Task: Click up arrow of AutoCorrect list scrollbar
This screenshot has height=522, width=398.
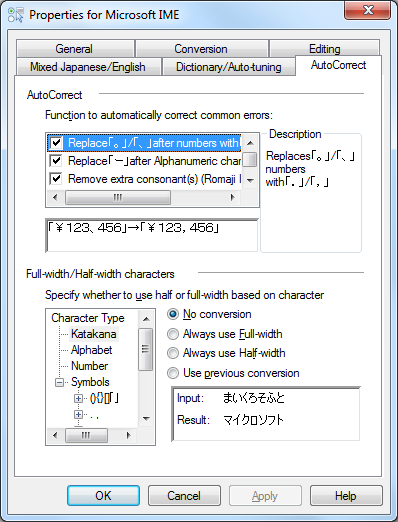Action: pyautogui.click(x=250, y=143)
